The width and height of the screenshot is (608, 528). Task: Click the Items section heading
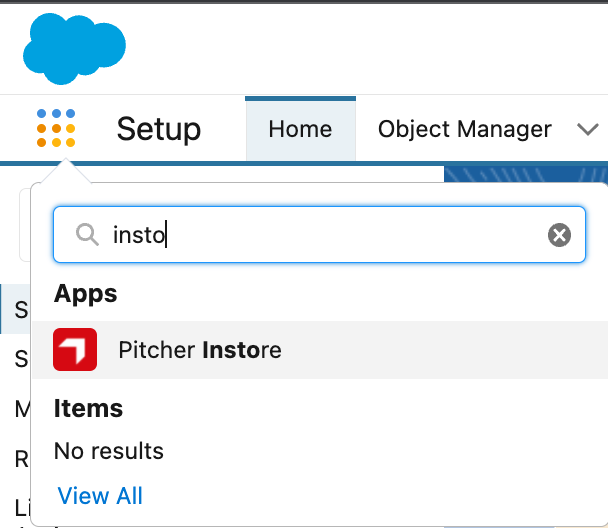(89, 408)
